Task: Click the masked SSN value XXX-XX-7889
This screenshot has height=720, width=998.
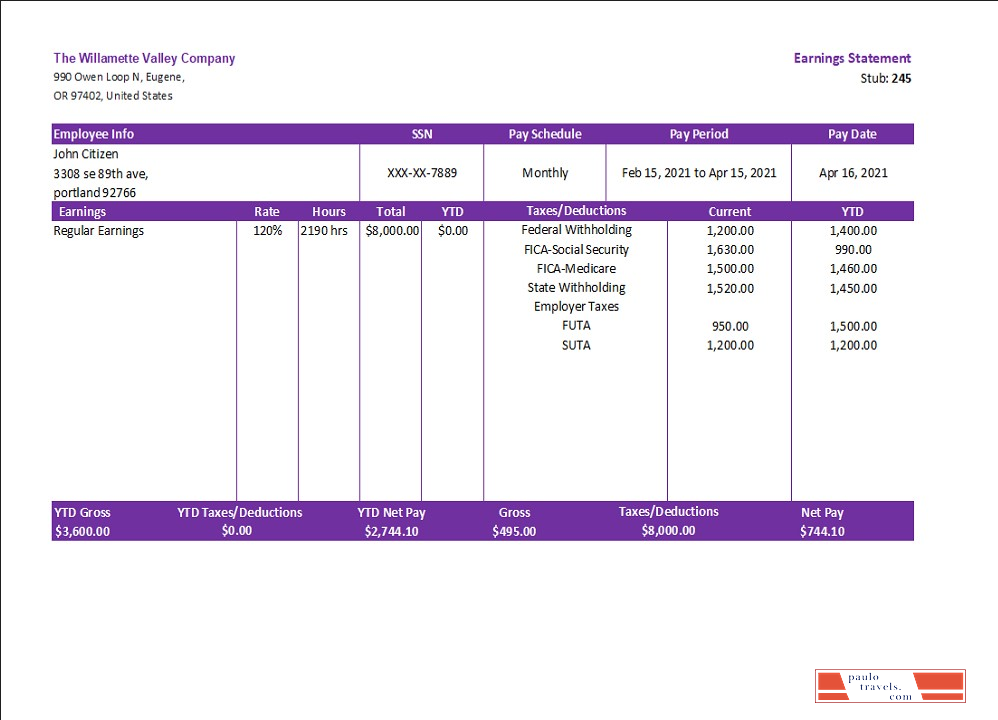Action: (x=422, y=173)
